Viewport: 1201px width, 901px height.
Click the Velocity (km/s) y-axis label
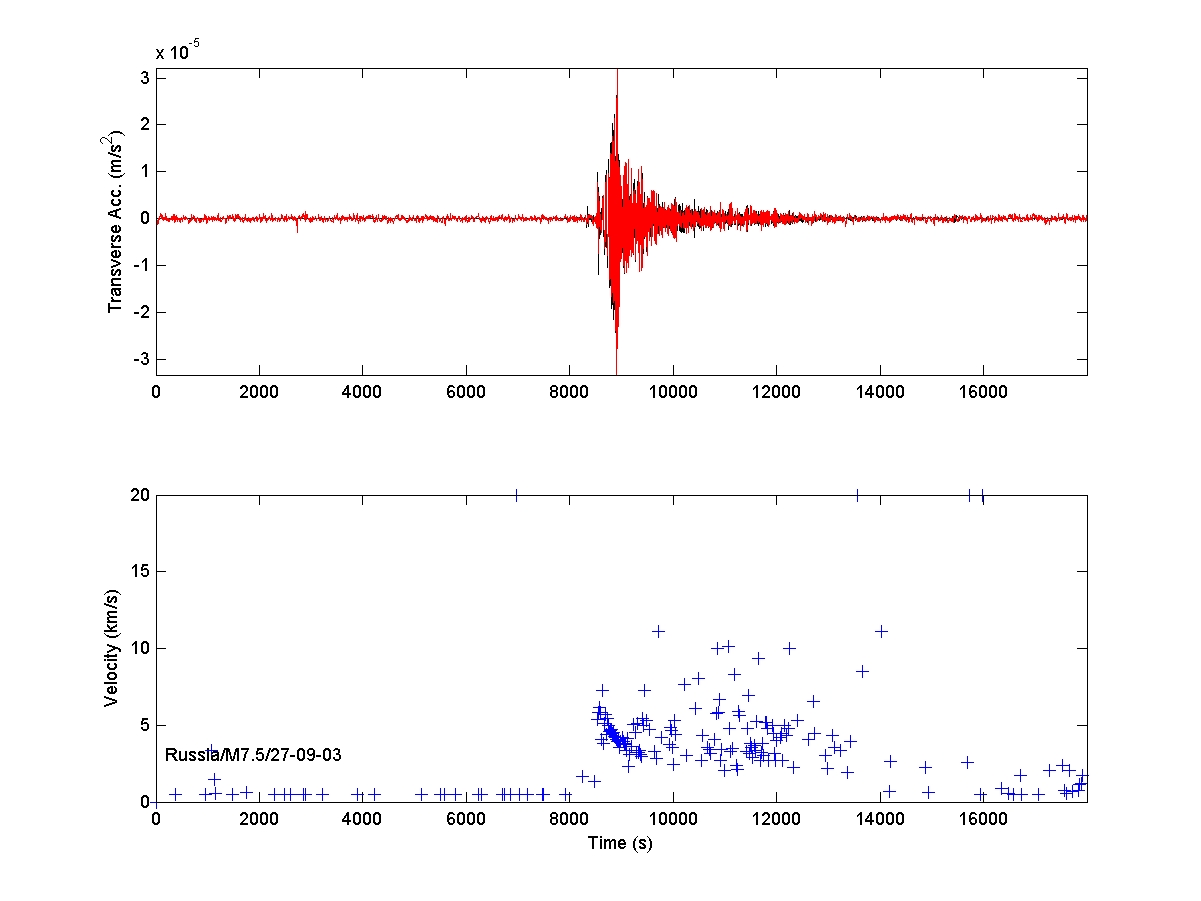coord(112,648)
